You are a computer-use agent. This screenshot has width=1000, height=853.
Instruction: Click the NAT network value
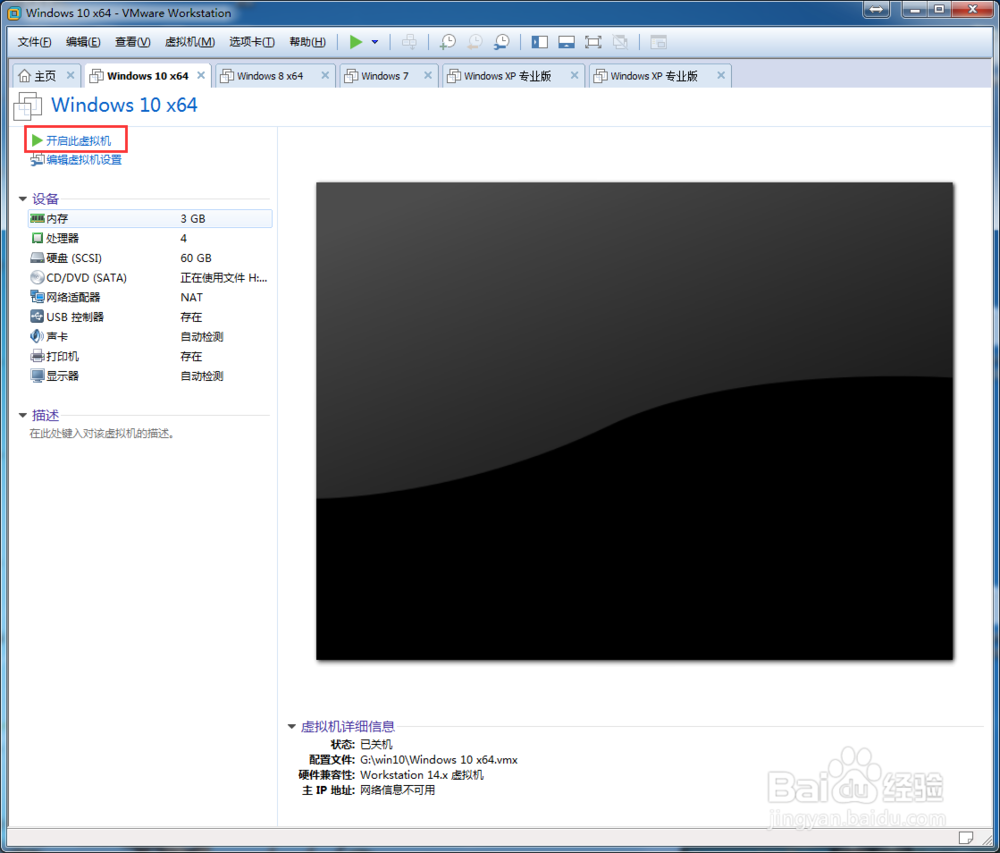pyautogui.click(x=191, y=298)
